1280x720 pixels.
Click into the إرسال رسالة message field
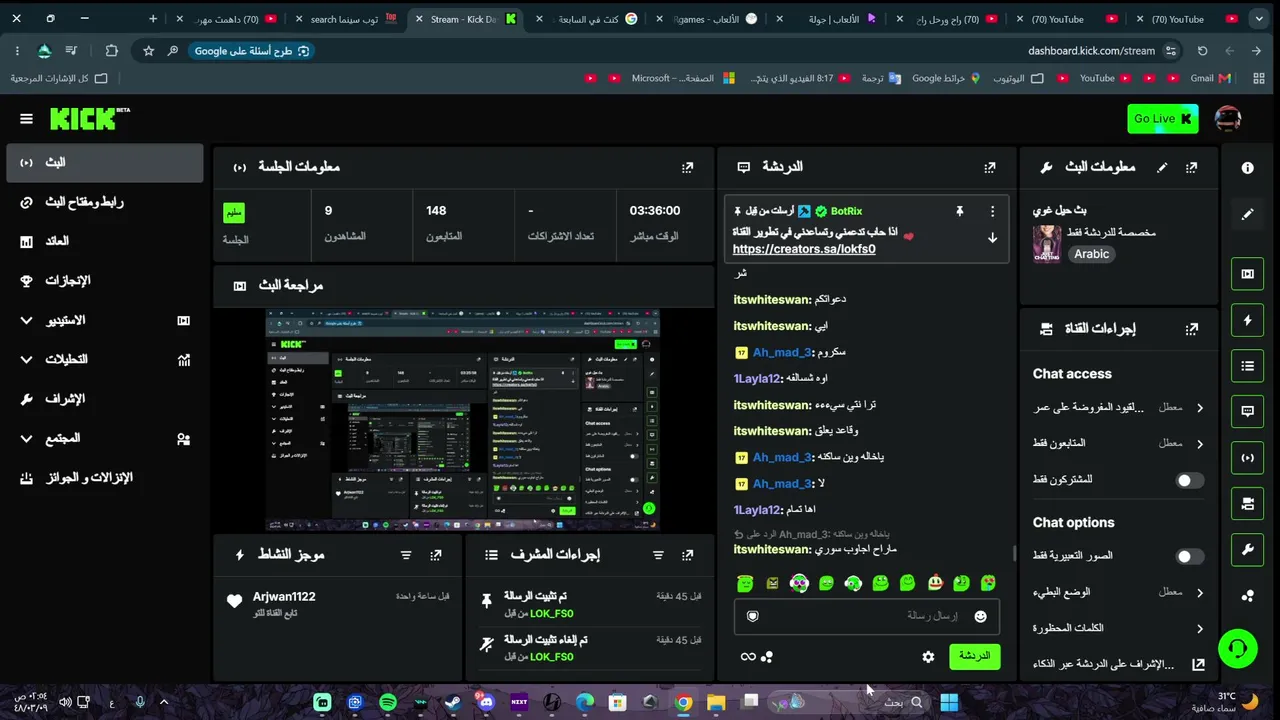(867, 616)
